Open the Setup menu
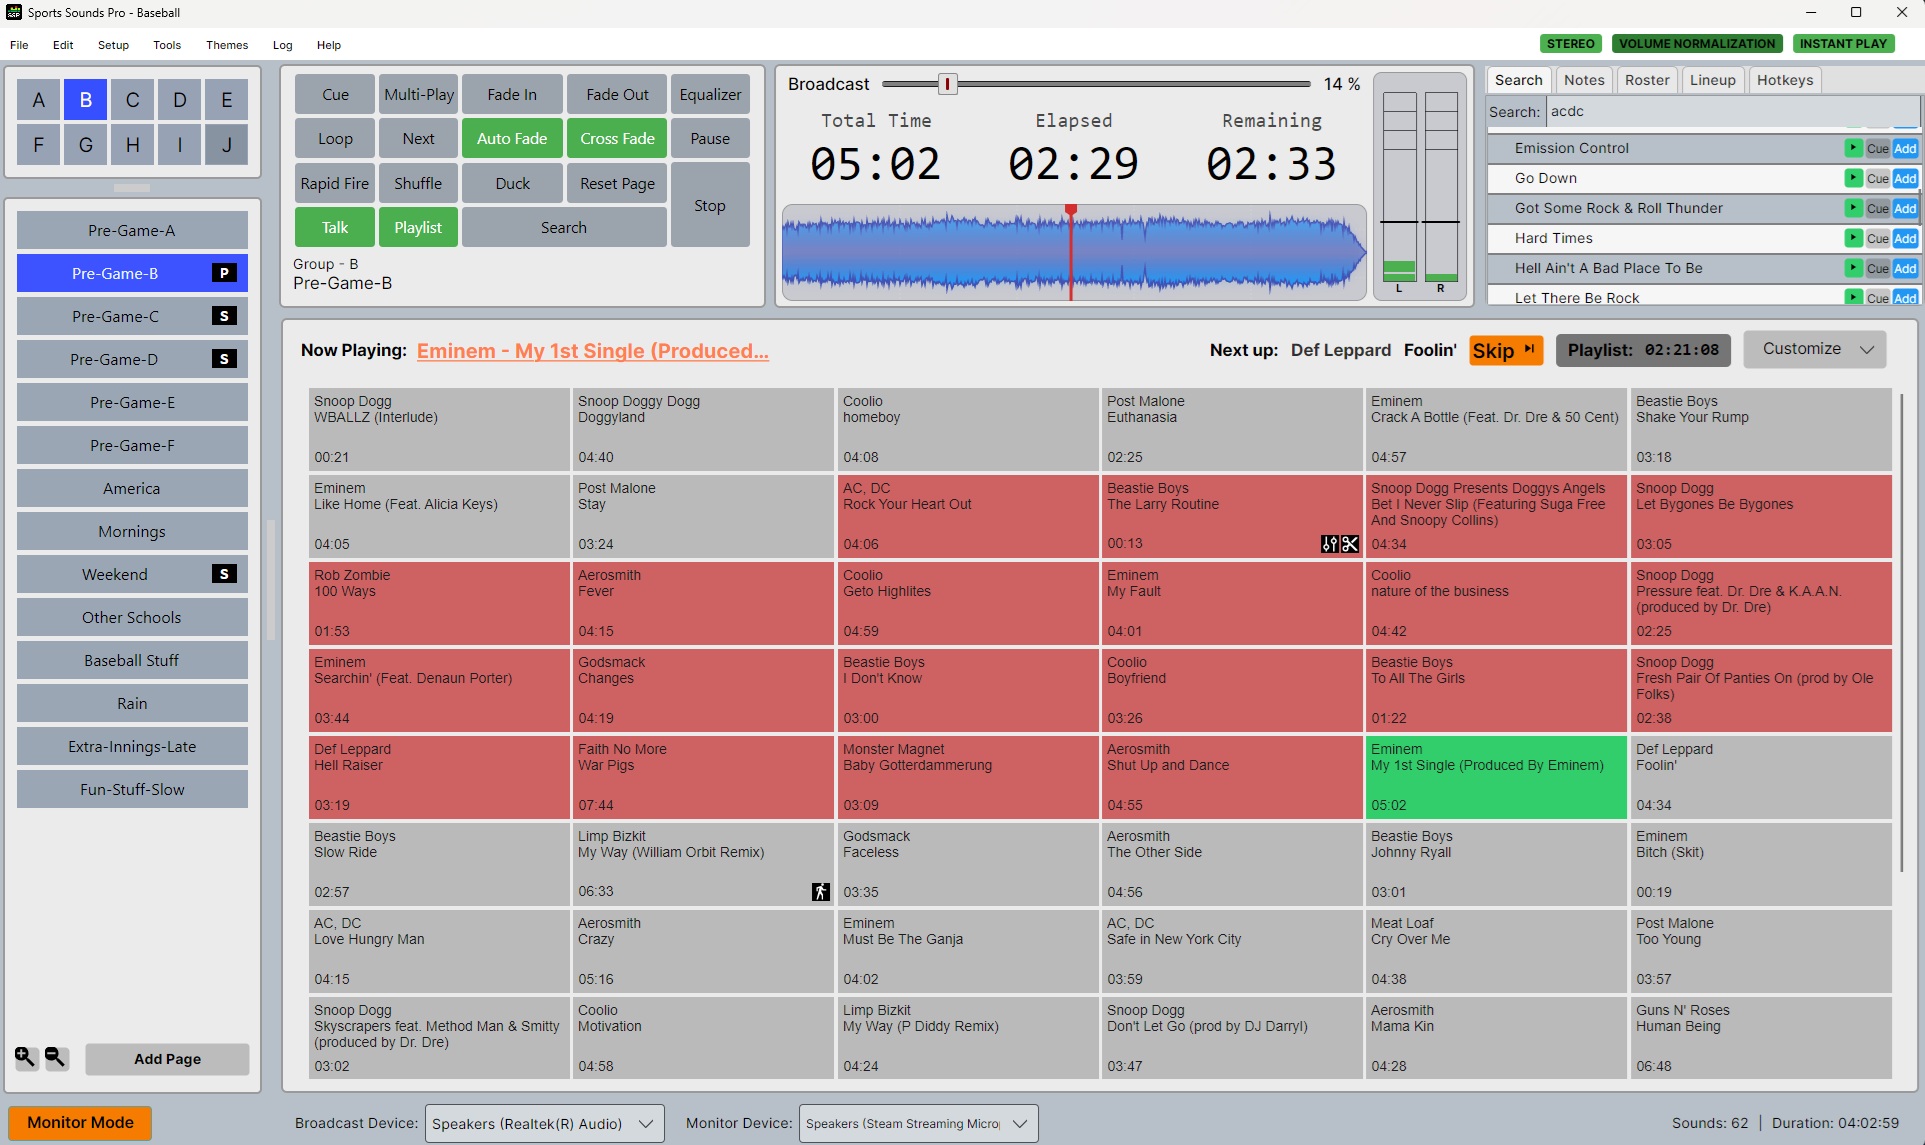 pyautogui.click(x=113, y=45)
